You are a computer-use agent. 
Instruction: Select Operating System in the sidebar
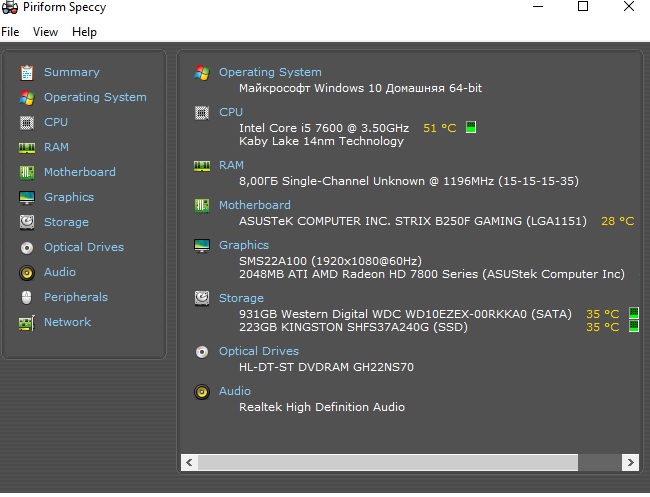pyautogui.click(x=95, y=97)
